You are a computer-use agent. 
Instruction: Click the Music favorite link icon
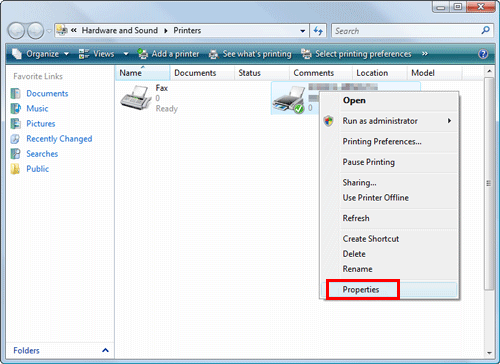(x=15, y=109)
